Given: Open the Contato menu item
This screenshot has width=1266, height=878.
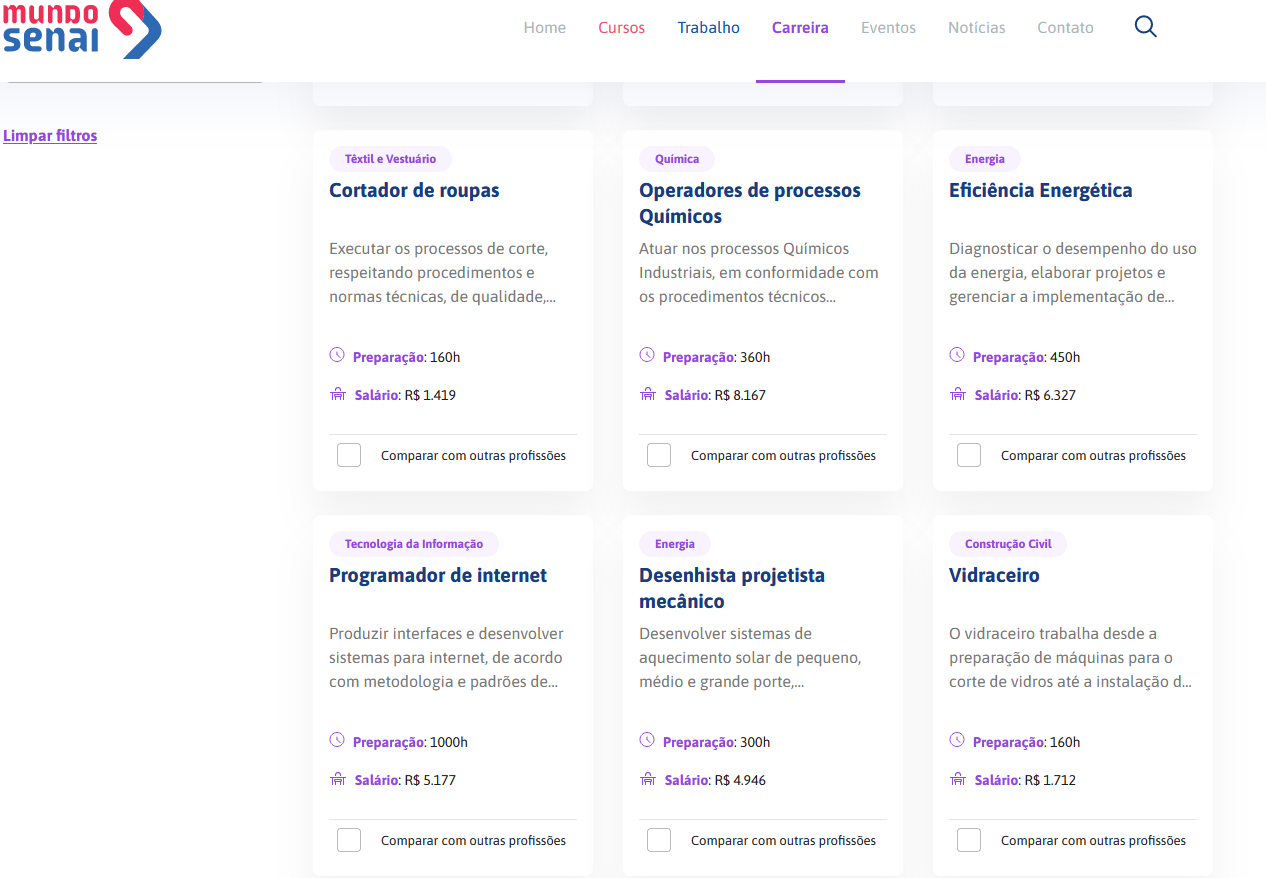Looking at the screenshot, I should click(x=1065, y=28).
